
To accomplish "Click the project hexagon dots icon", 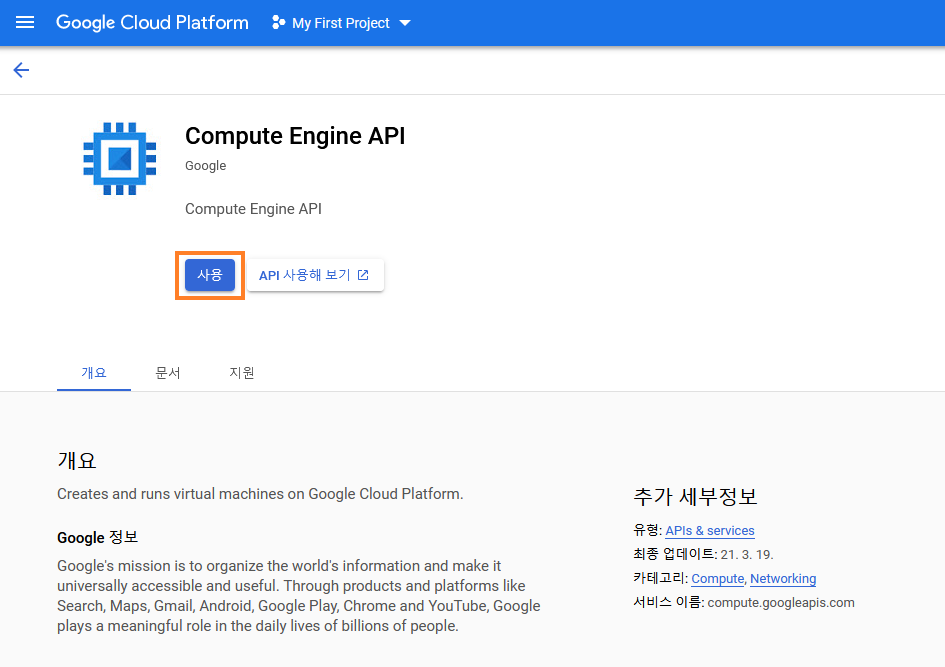I will (278, 23).
